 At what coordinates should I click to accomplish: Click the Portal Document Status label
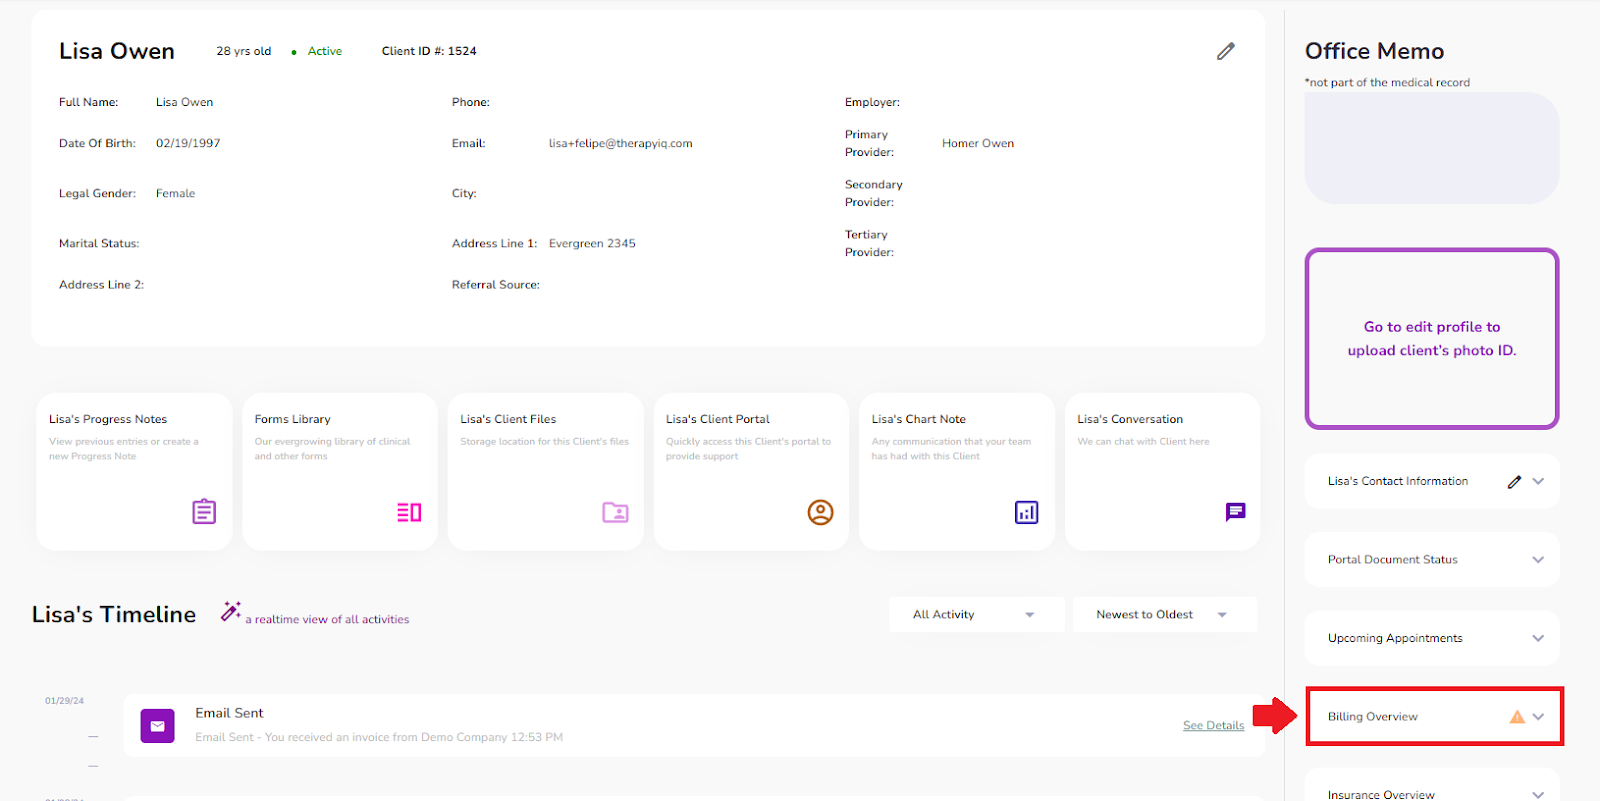click(x=1392, y=560)
